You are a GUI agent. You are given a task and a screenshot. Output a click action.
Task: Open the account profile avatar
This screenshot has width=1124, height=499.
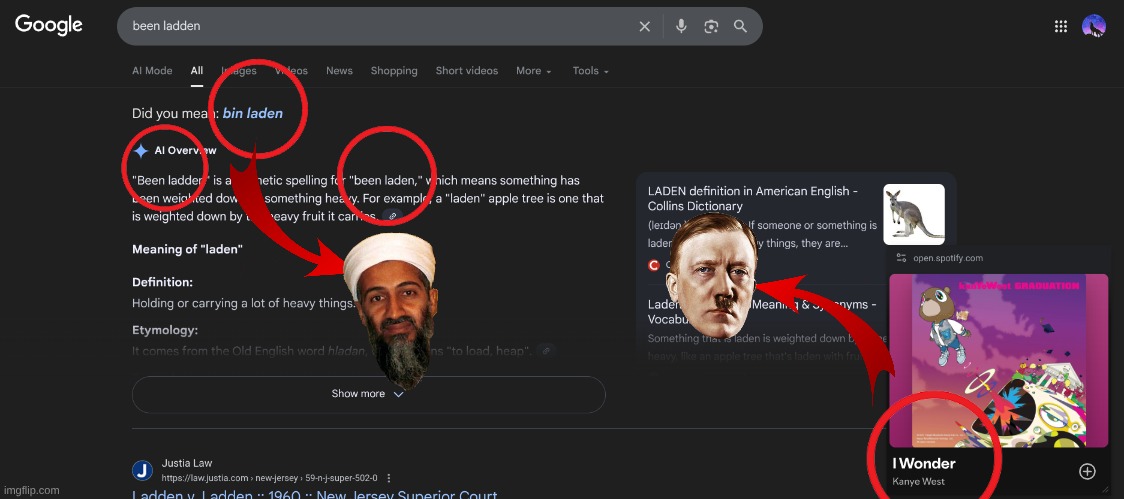[1094, 26]
